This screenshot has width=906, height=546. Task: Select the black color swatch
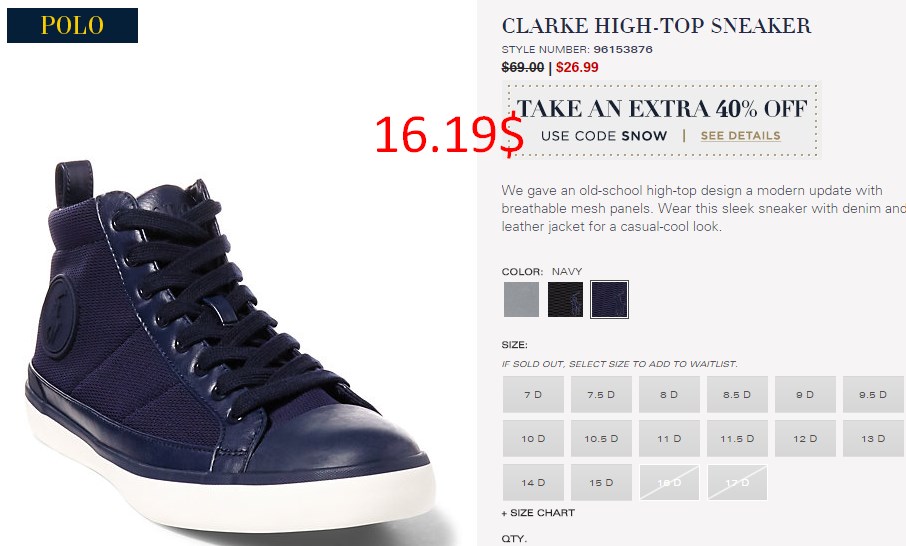pyautogui.click(x=565, y=299)
